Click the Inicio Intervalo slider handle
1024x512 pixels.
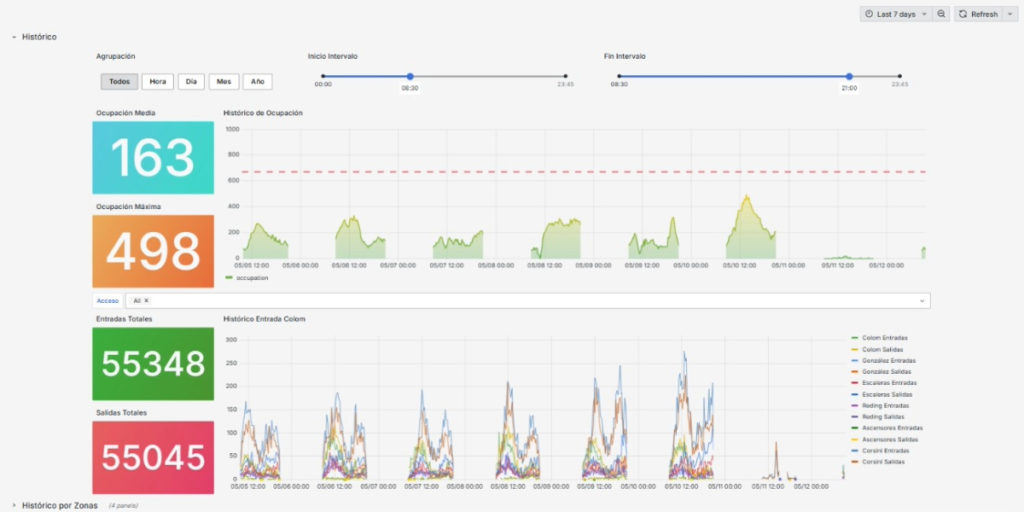(410, 76)
